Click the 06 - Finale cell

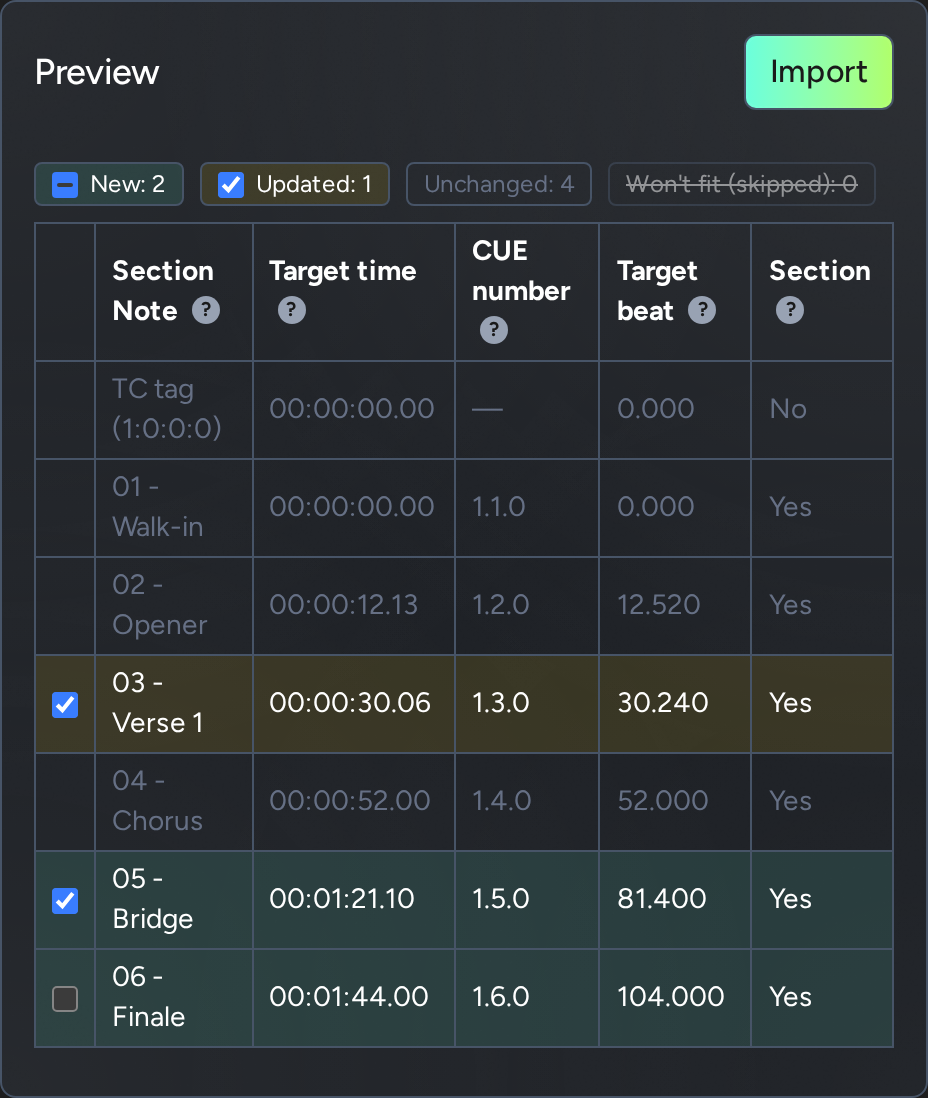tap(174, 998)
